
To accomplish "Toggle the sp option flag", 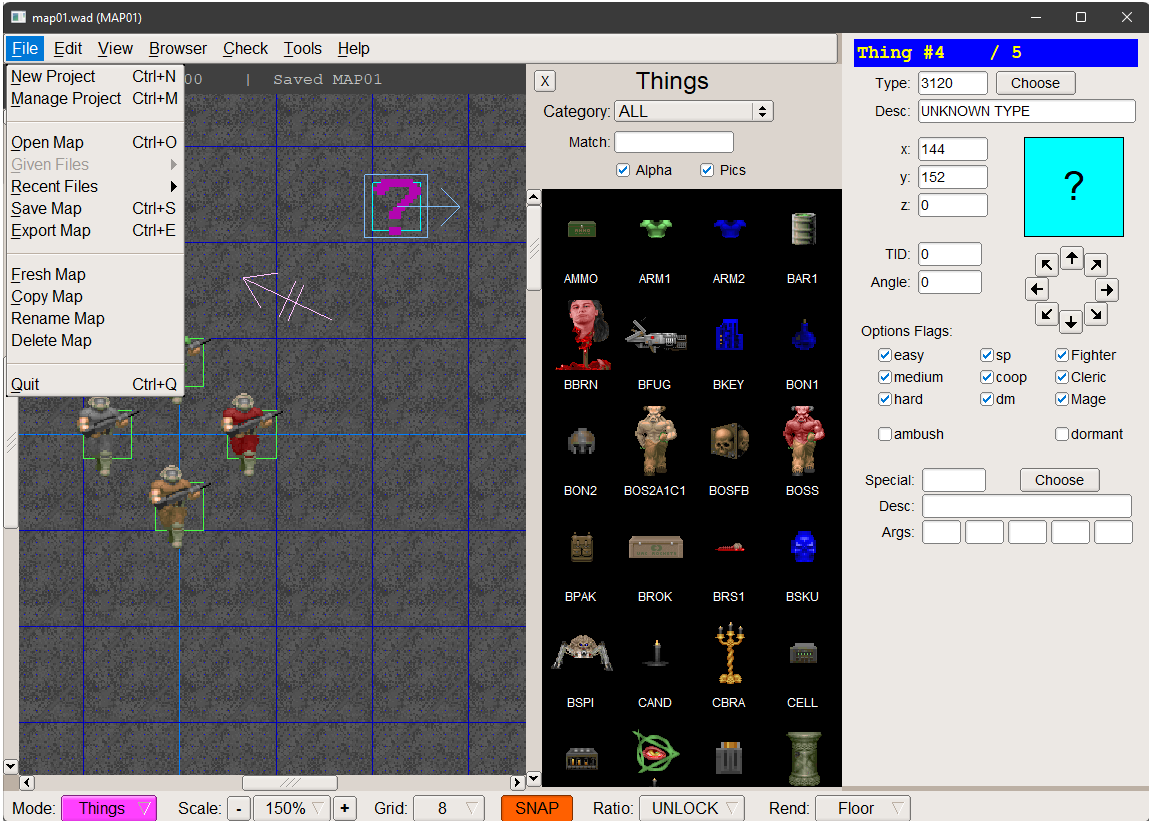I will (987, 355).
